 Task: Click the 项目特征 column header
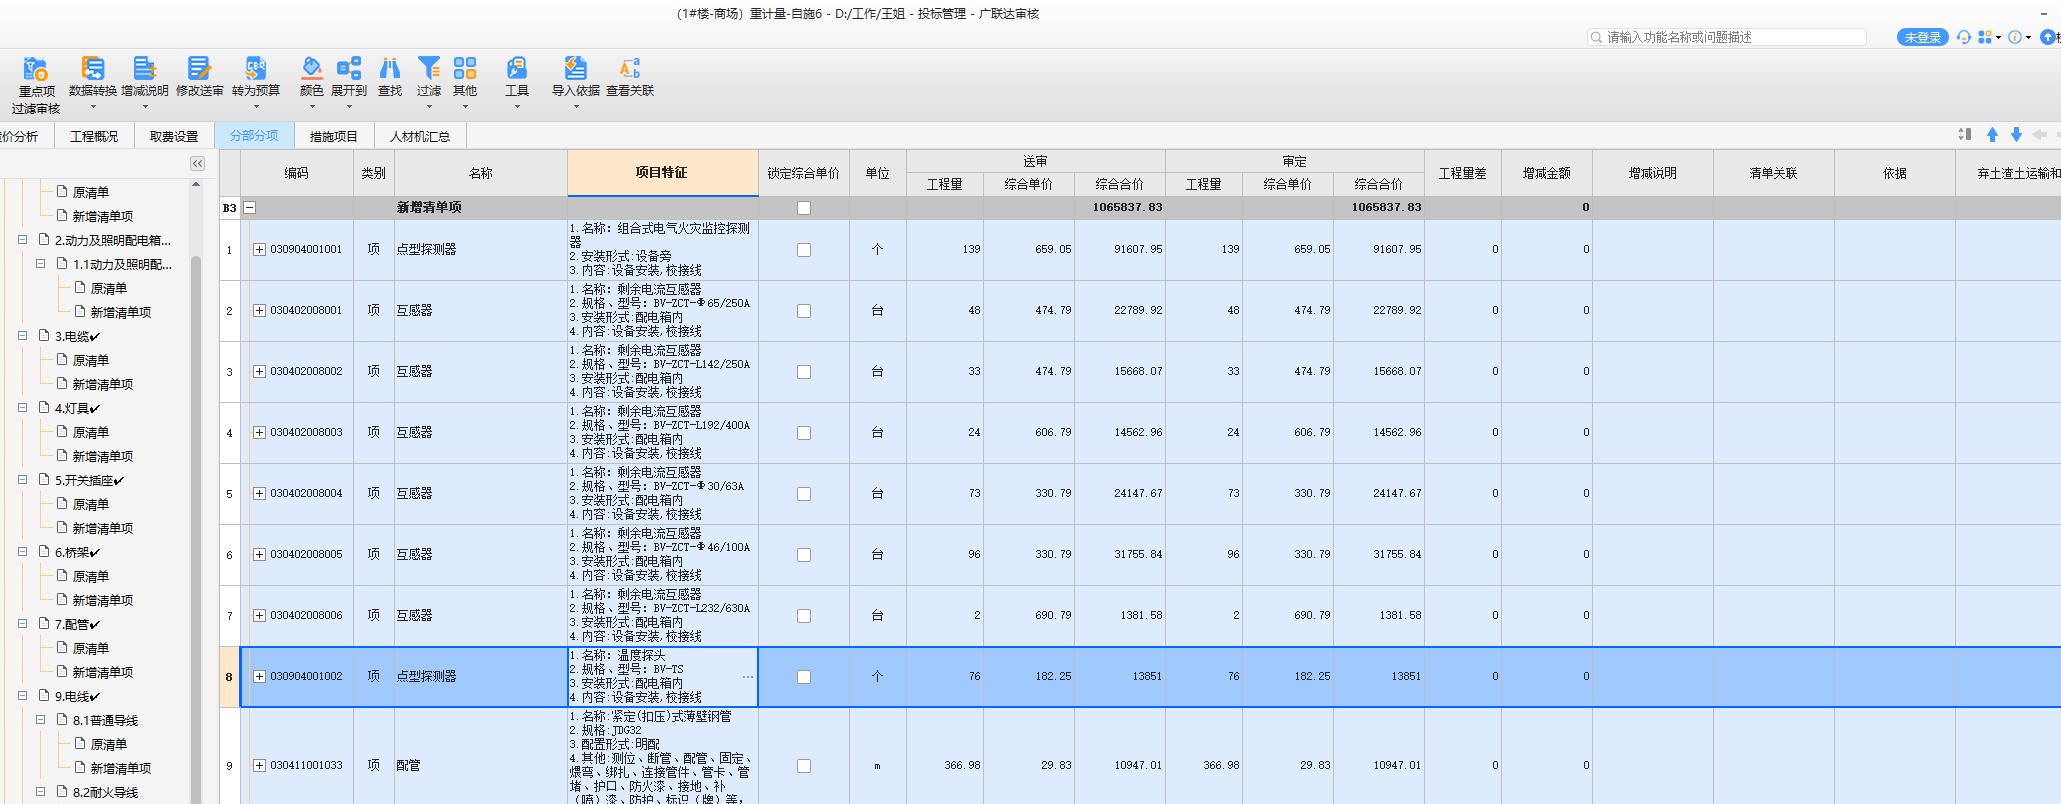click(662, 172)
